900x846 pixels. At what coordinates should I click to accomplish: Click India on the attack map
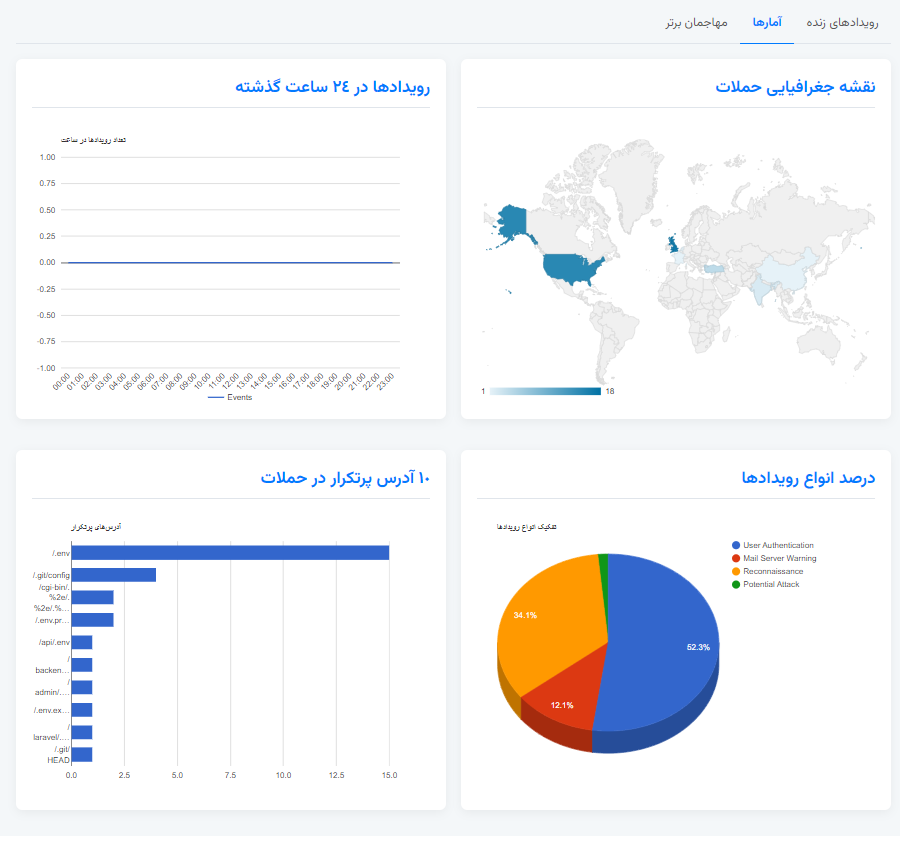pyautogui.click(x=759, y=290)
